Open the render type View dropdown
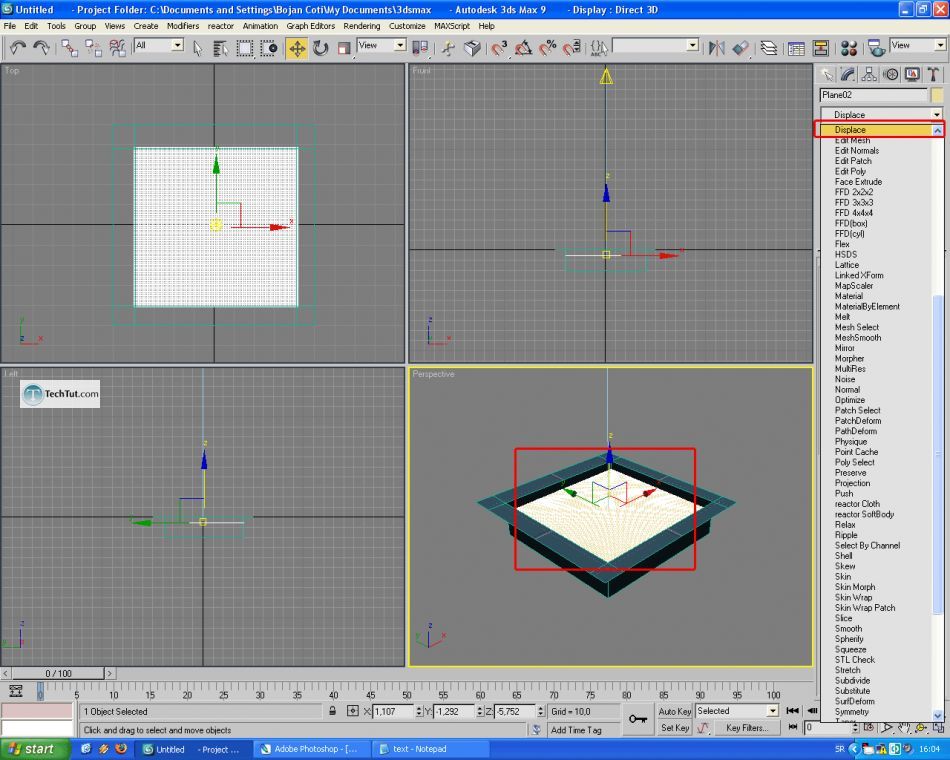The image size is (950, 760). pos(918,45)
